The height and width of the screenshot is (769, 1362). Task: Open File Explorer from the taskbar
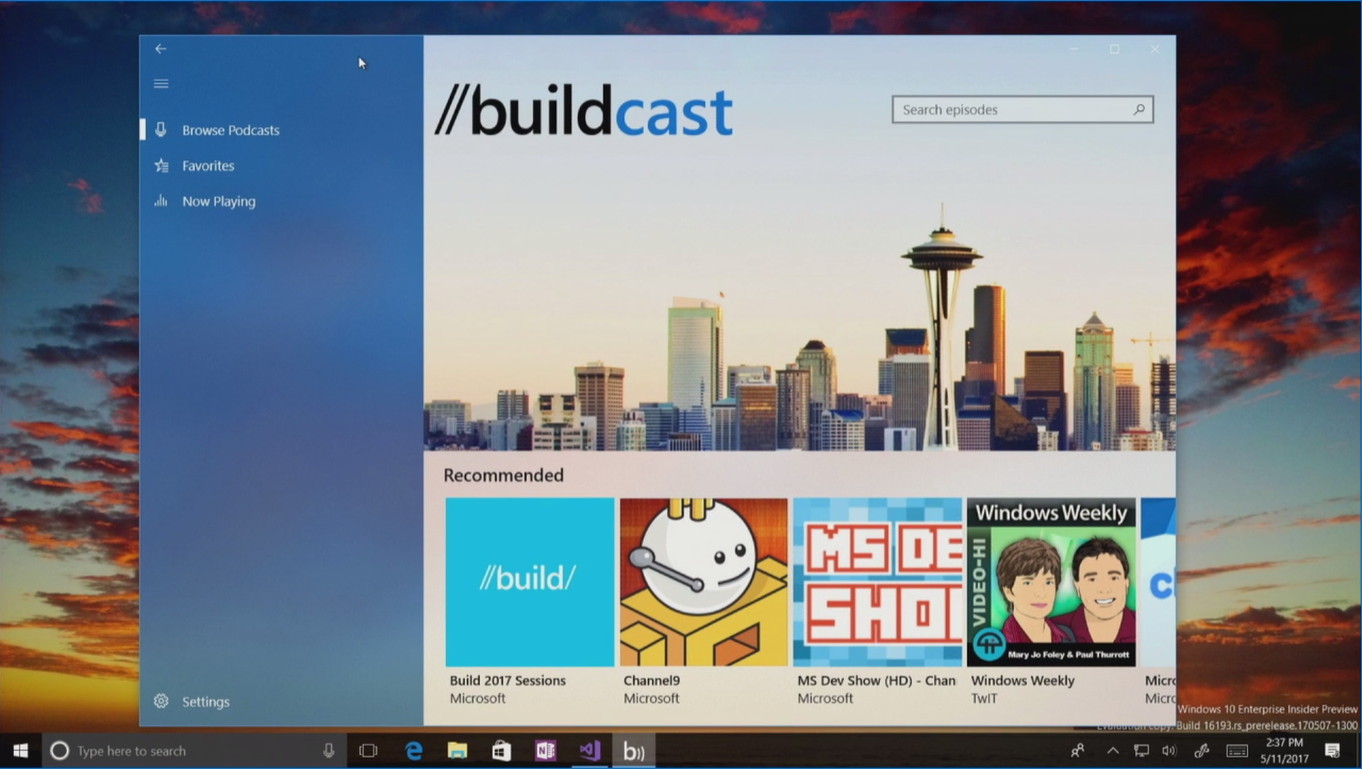(x=457, y=751)
